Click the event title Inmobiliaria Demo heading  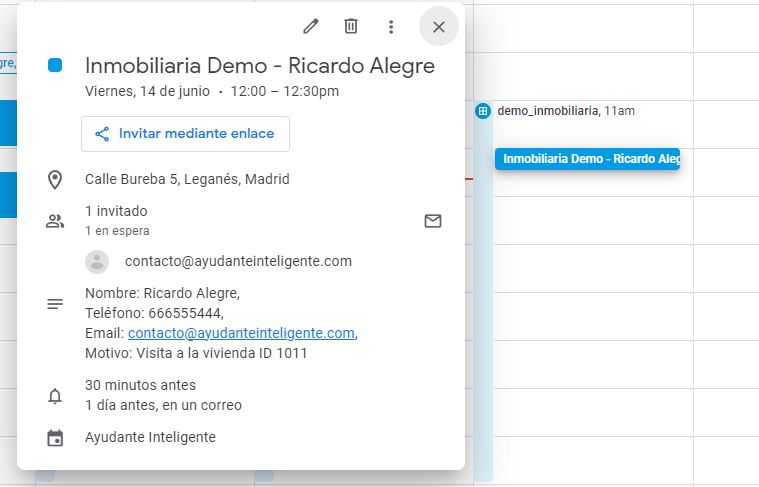[260, 66]
